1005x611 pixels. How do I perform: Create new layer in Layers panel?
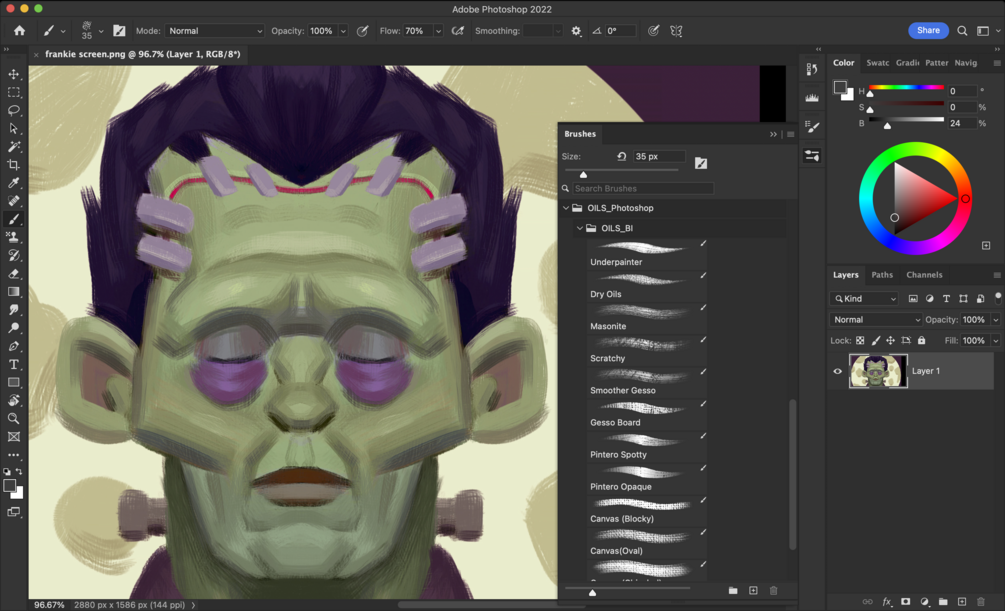click(x=962, y=601)
